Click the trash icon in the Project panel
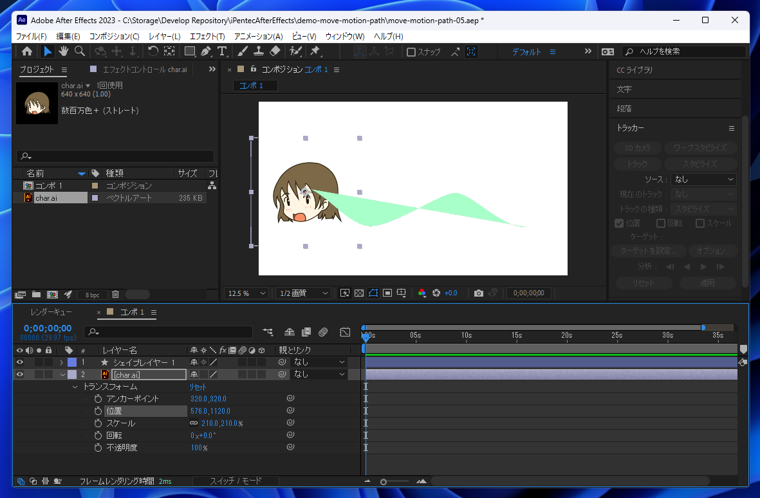 coord(115,295)
